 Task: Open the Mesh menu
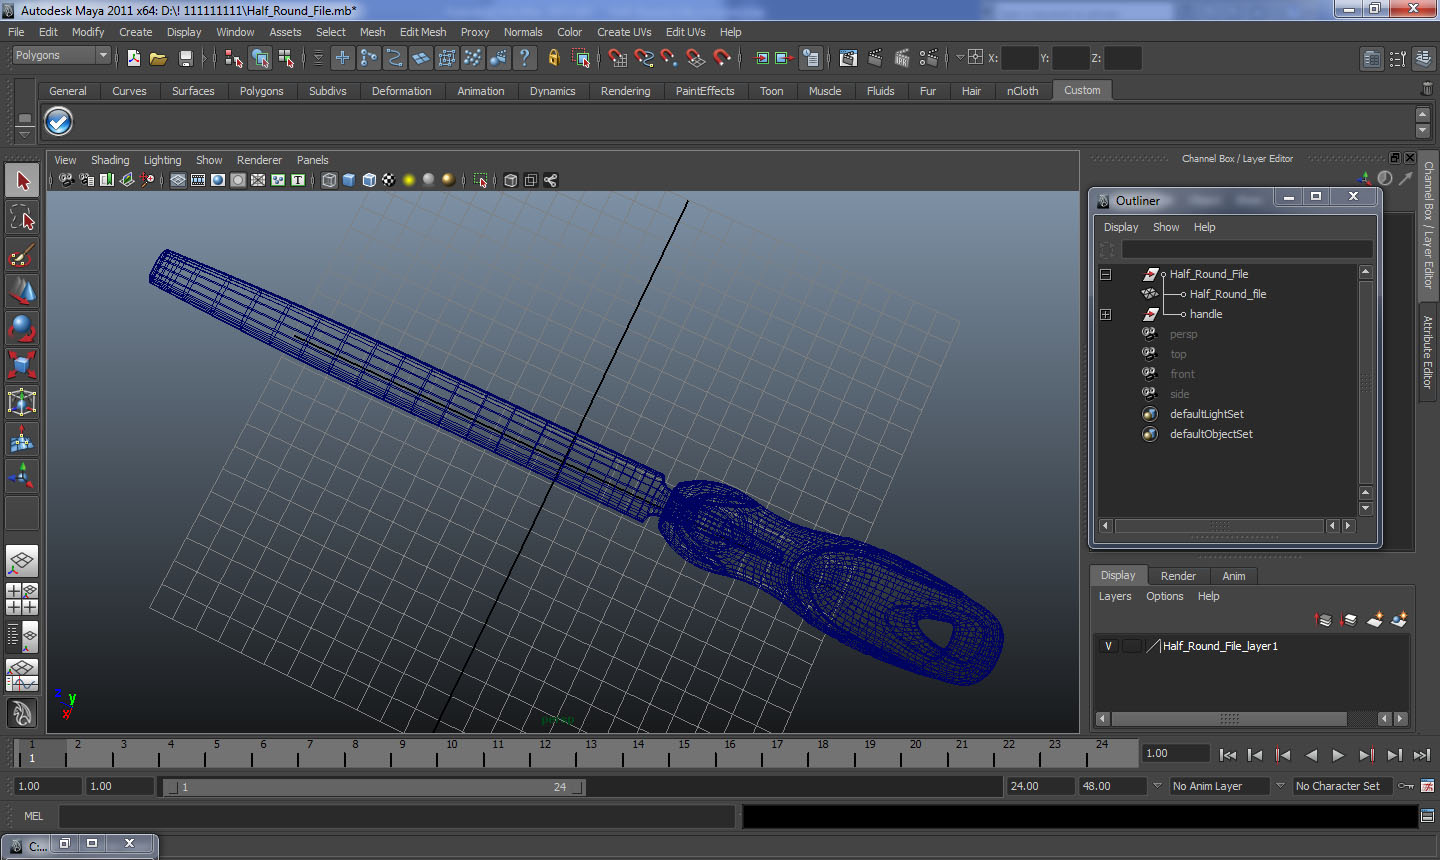pos(372,32)
